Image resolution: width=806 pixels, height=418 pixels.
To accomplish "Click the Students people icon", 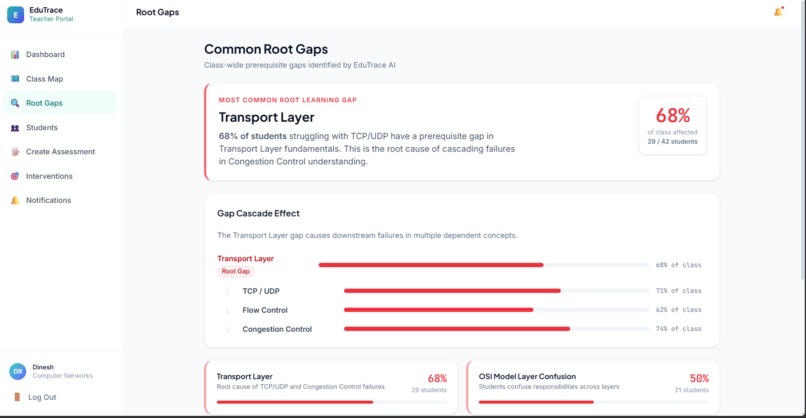I will 15,128.
